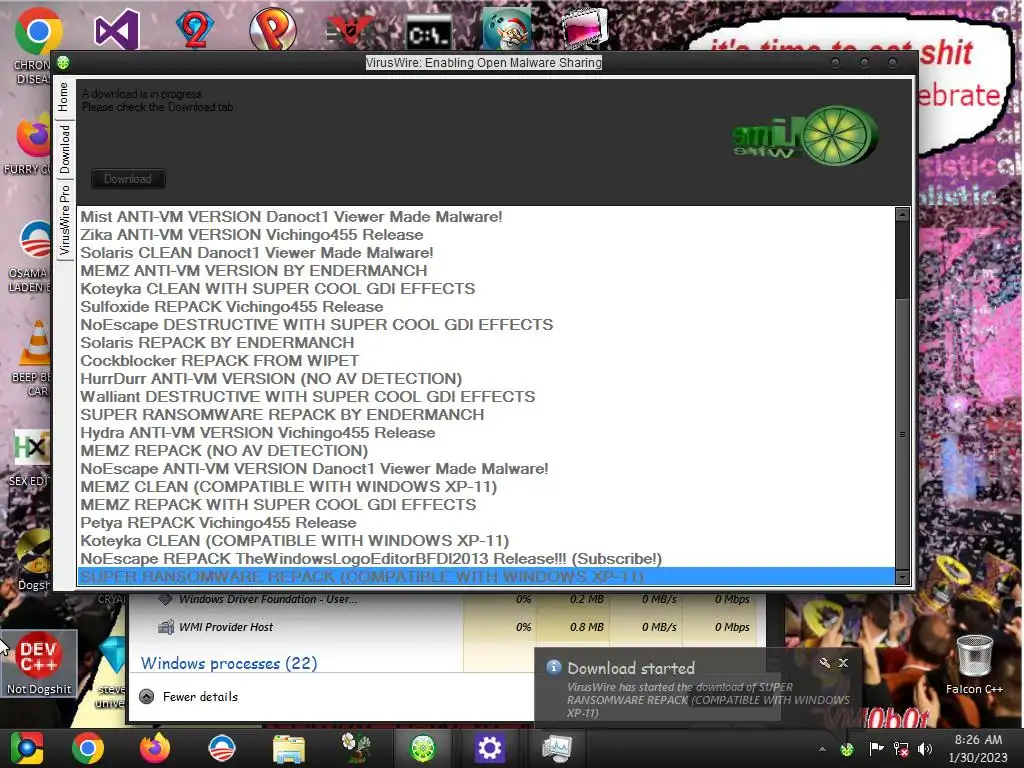1024x768 pixels.
Task: Open the red 2 badge desktop icon
Action: coord(195,29)
